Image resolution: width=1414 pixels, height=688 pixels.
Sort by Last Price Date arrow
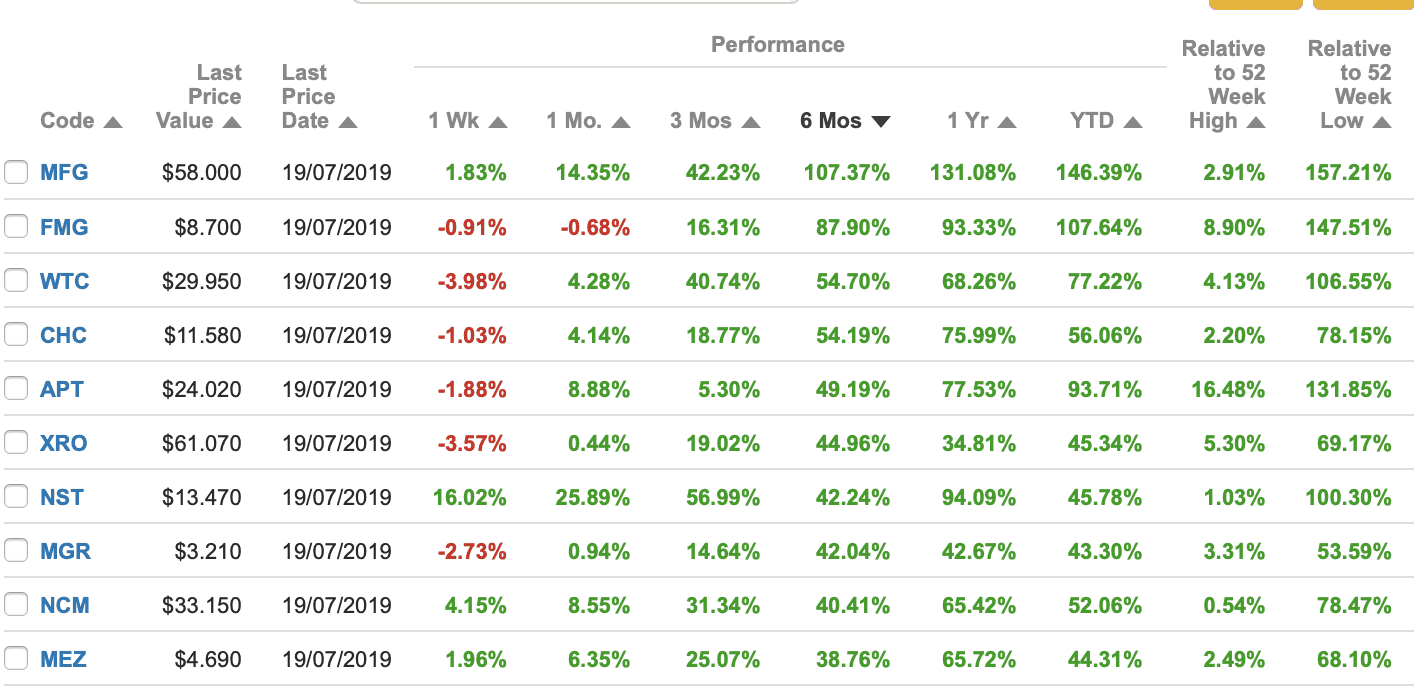[x=348, y=122]
